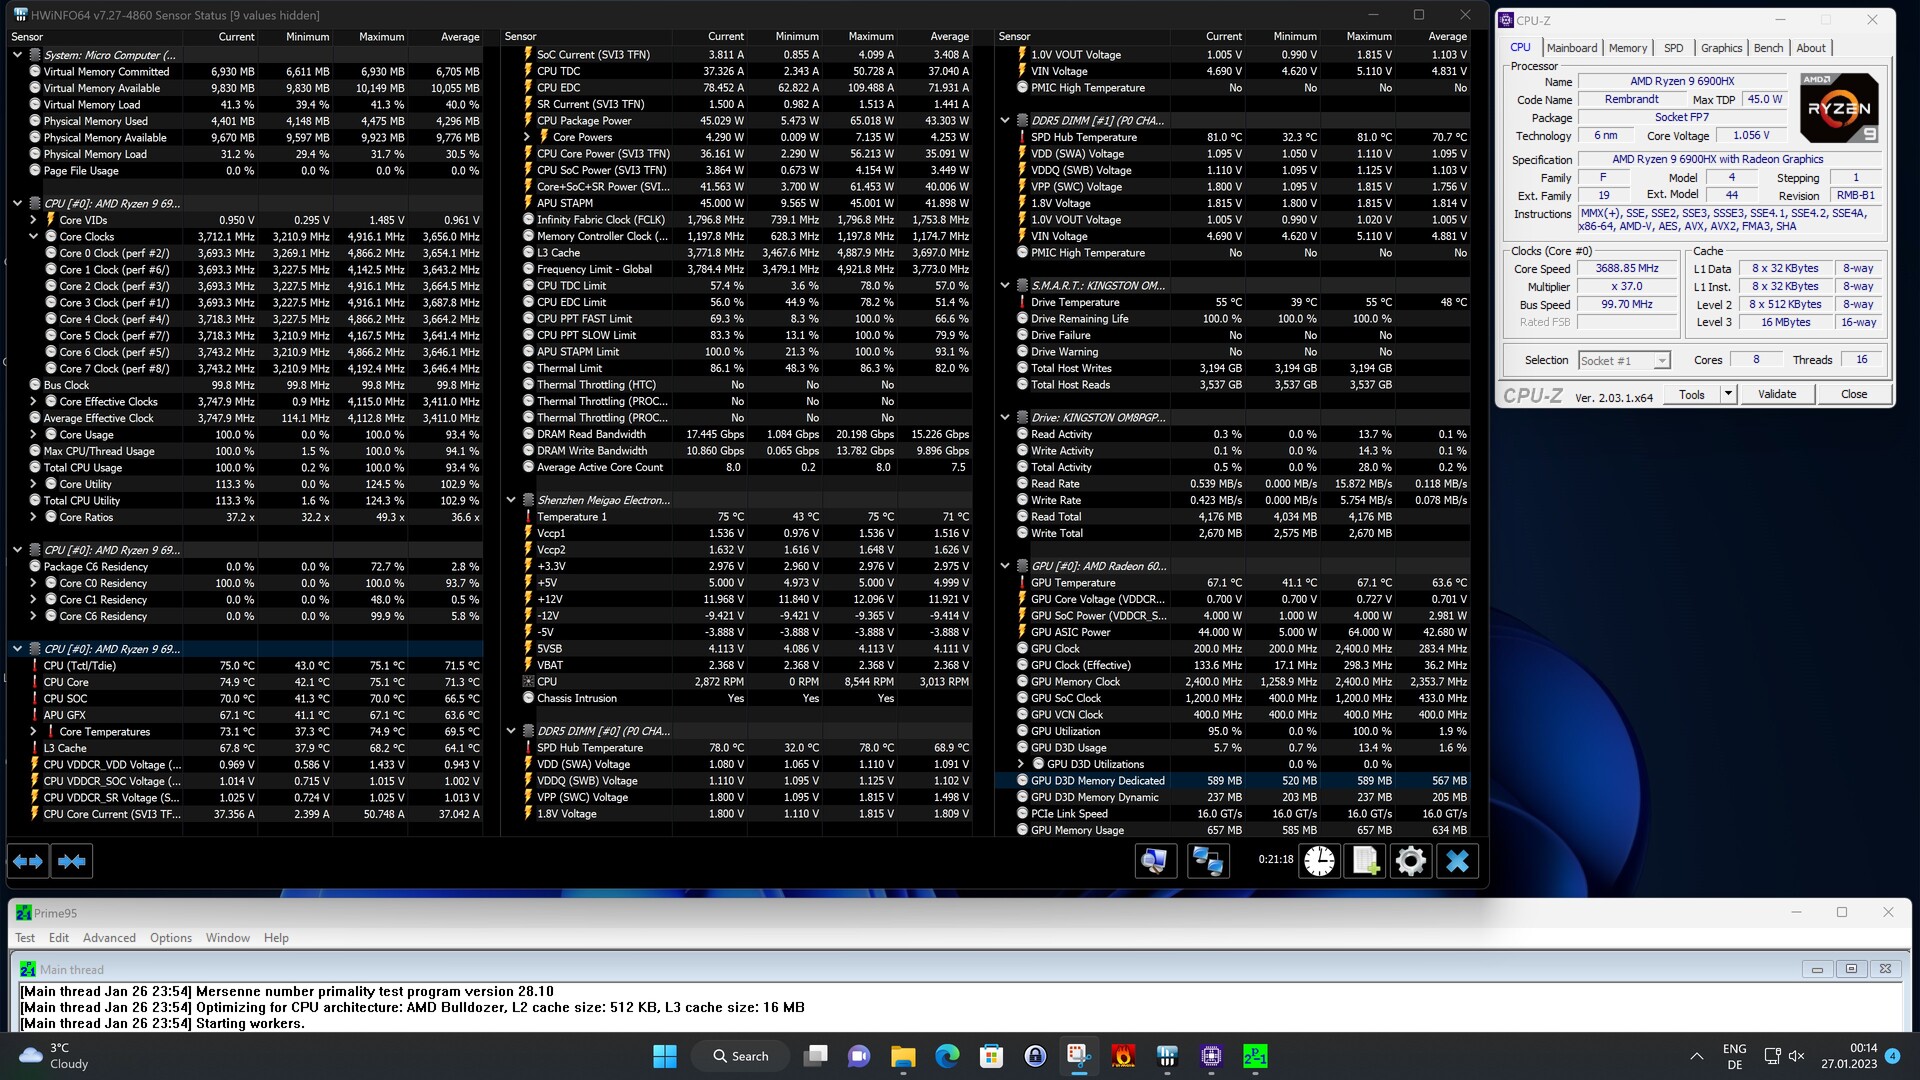This screenshot has height=1080, width=1920.
Task: Click the monitor summary icon in HWiNFO toolbar
Action: click(x=1155, y=861)
